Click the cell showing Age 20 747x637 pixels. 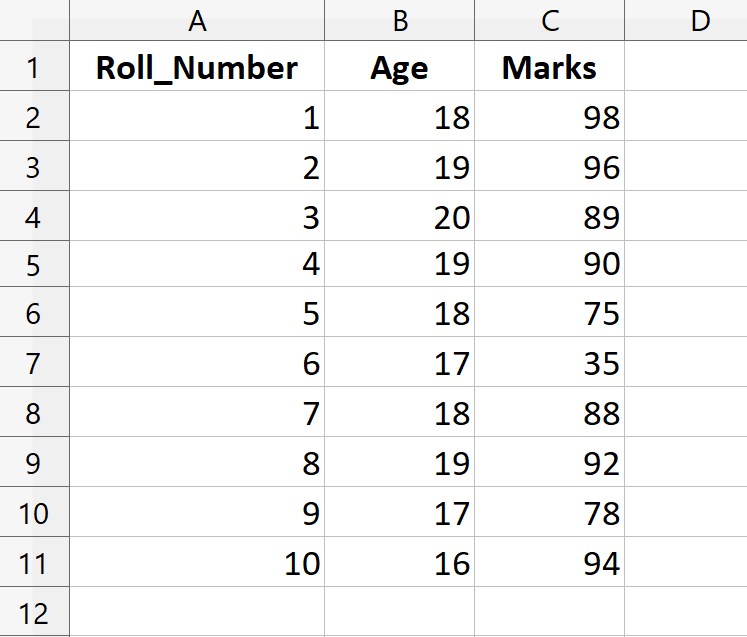point(399,216)
